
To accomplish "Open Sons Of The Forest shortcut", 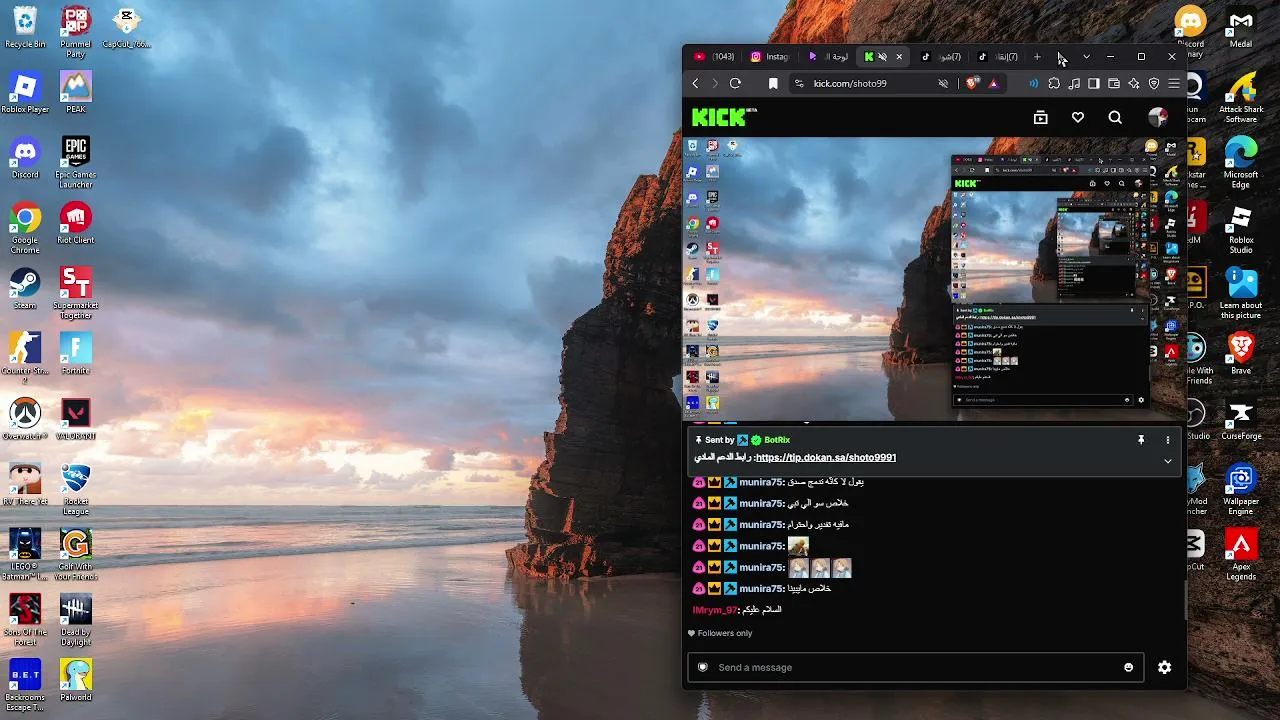I will pyautogui.click(x=25, y=619).
